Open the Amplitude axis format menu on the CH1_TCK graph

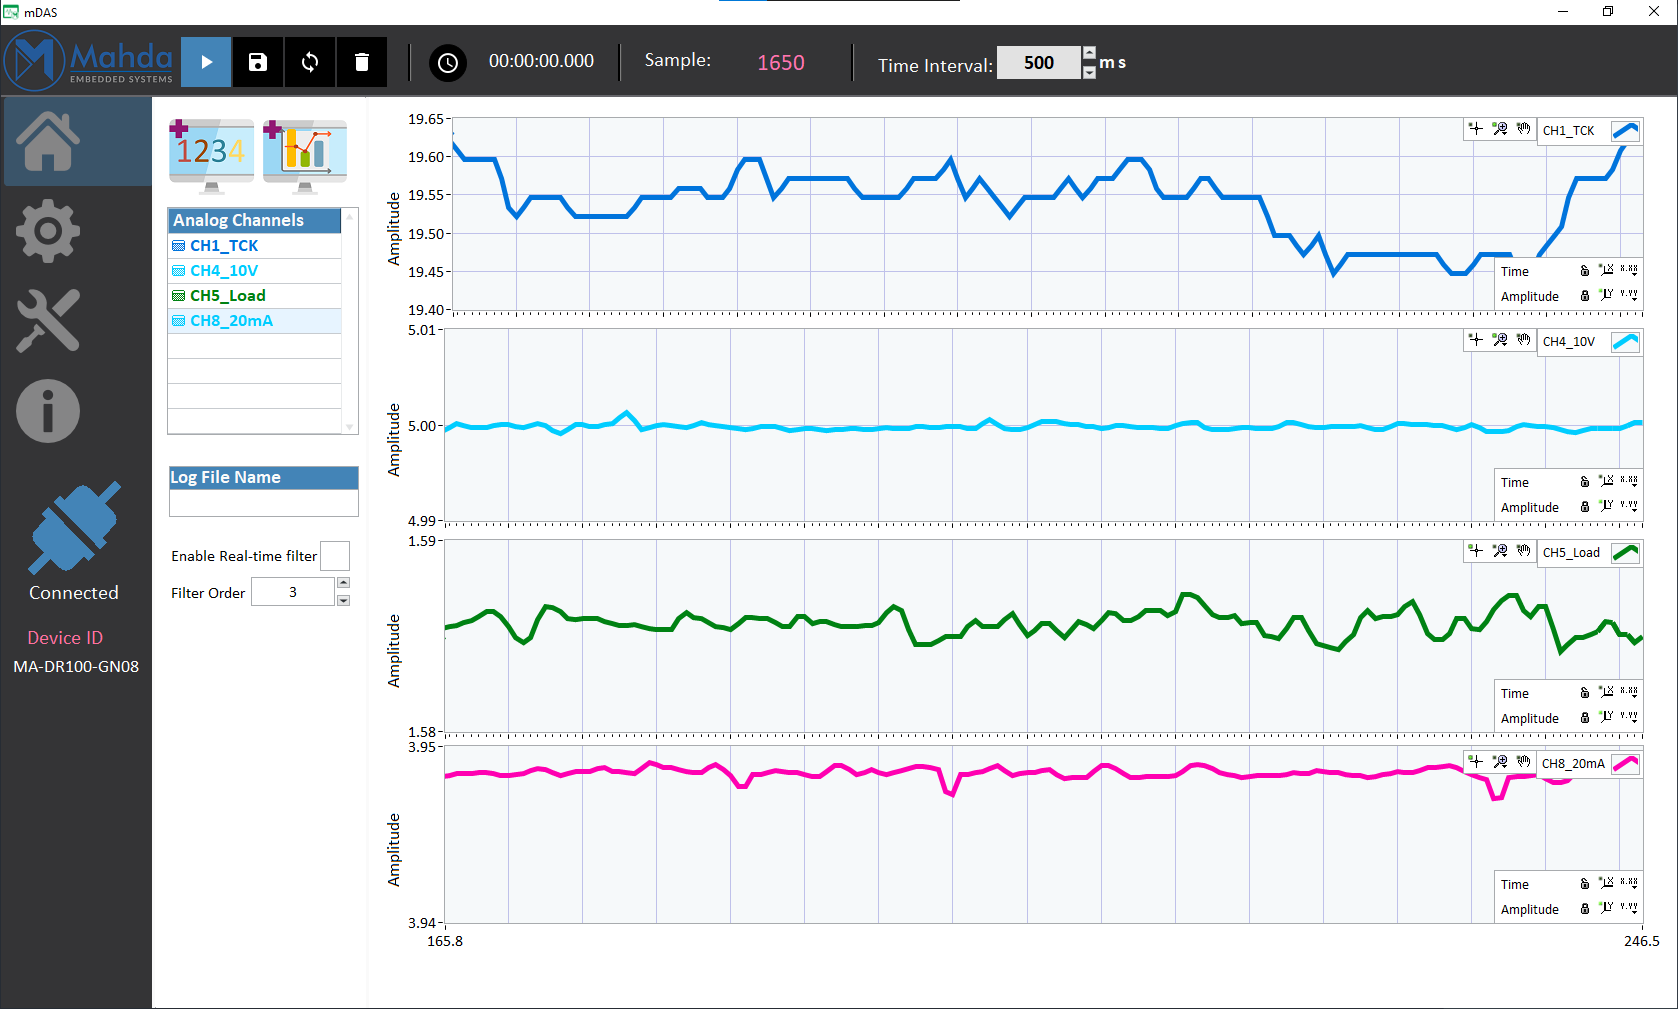[x=1629, y=296]
